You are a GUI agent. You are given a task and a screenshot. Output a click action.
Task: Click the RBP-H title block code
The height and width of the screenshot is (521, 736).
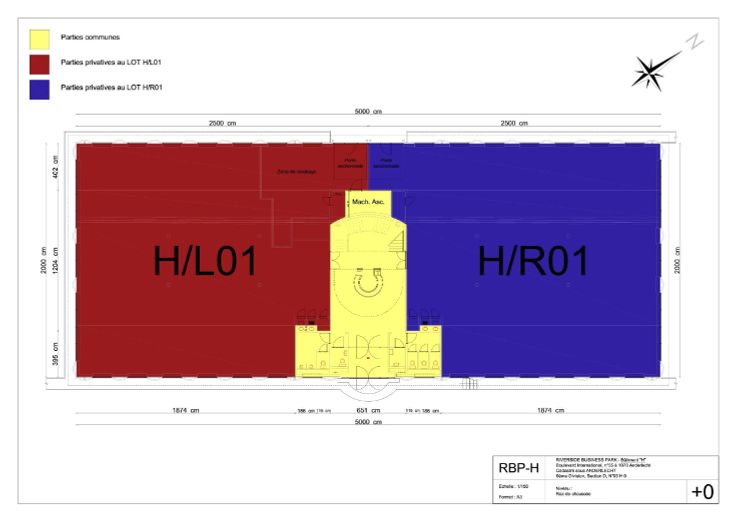(x=519, y=468)
